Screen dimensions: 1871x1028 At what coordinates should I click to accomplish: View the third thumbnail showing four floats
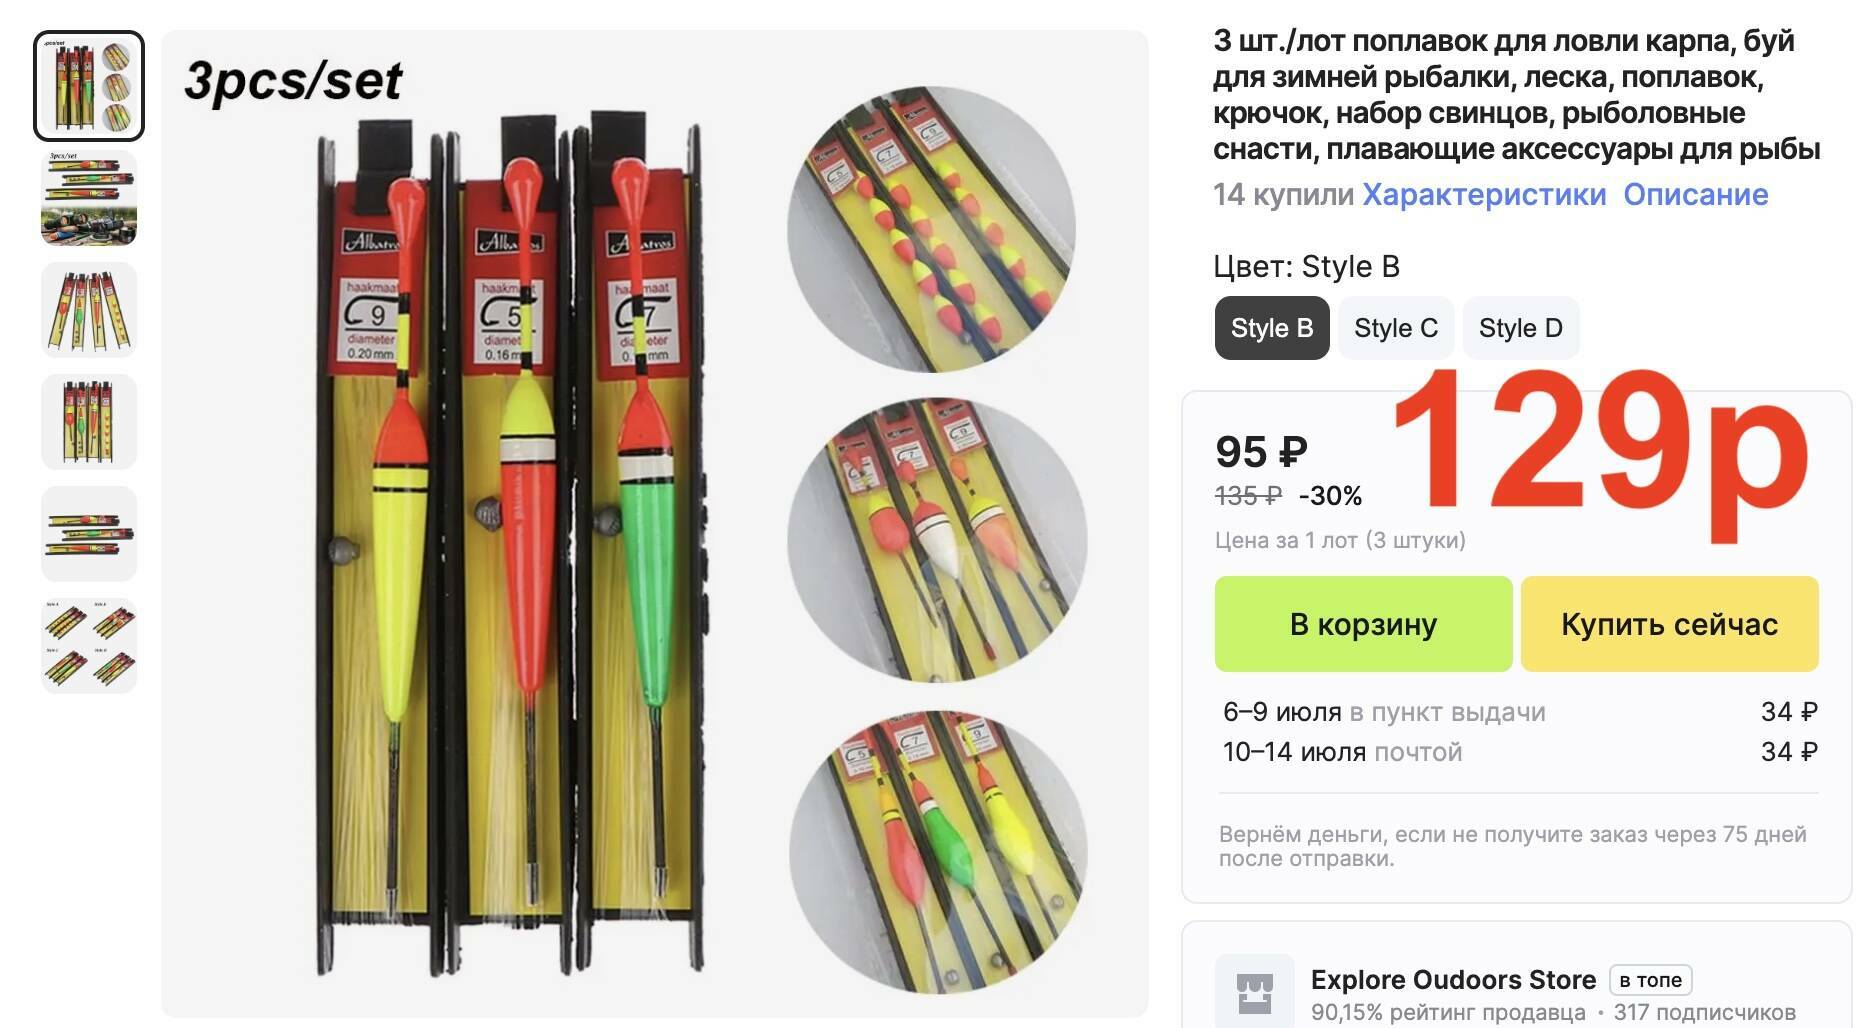coord(89,310)
